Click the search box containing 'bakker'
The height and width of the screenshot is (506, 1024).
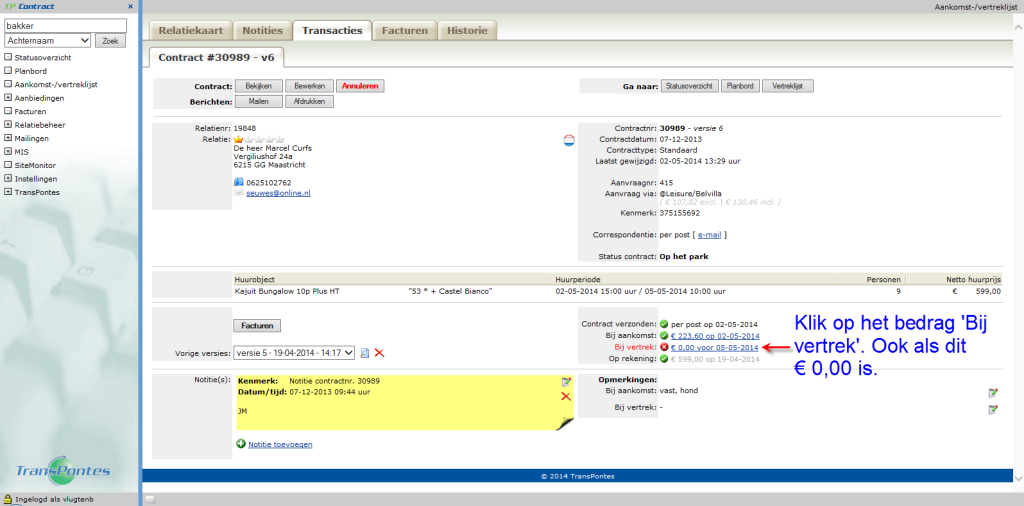(x=66, y=25)
